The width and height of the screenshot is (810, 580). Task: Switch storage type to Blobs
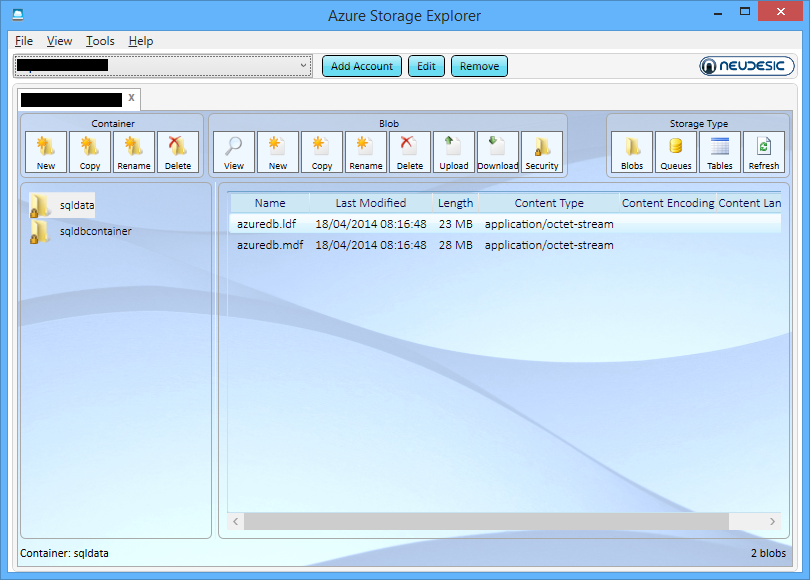pos(632,152)
